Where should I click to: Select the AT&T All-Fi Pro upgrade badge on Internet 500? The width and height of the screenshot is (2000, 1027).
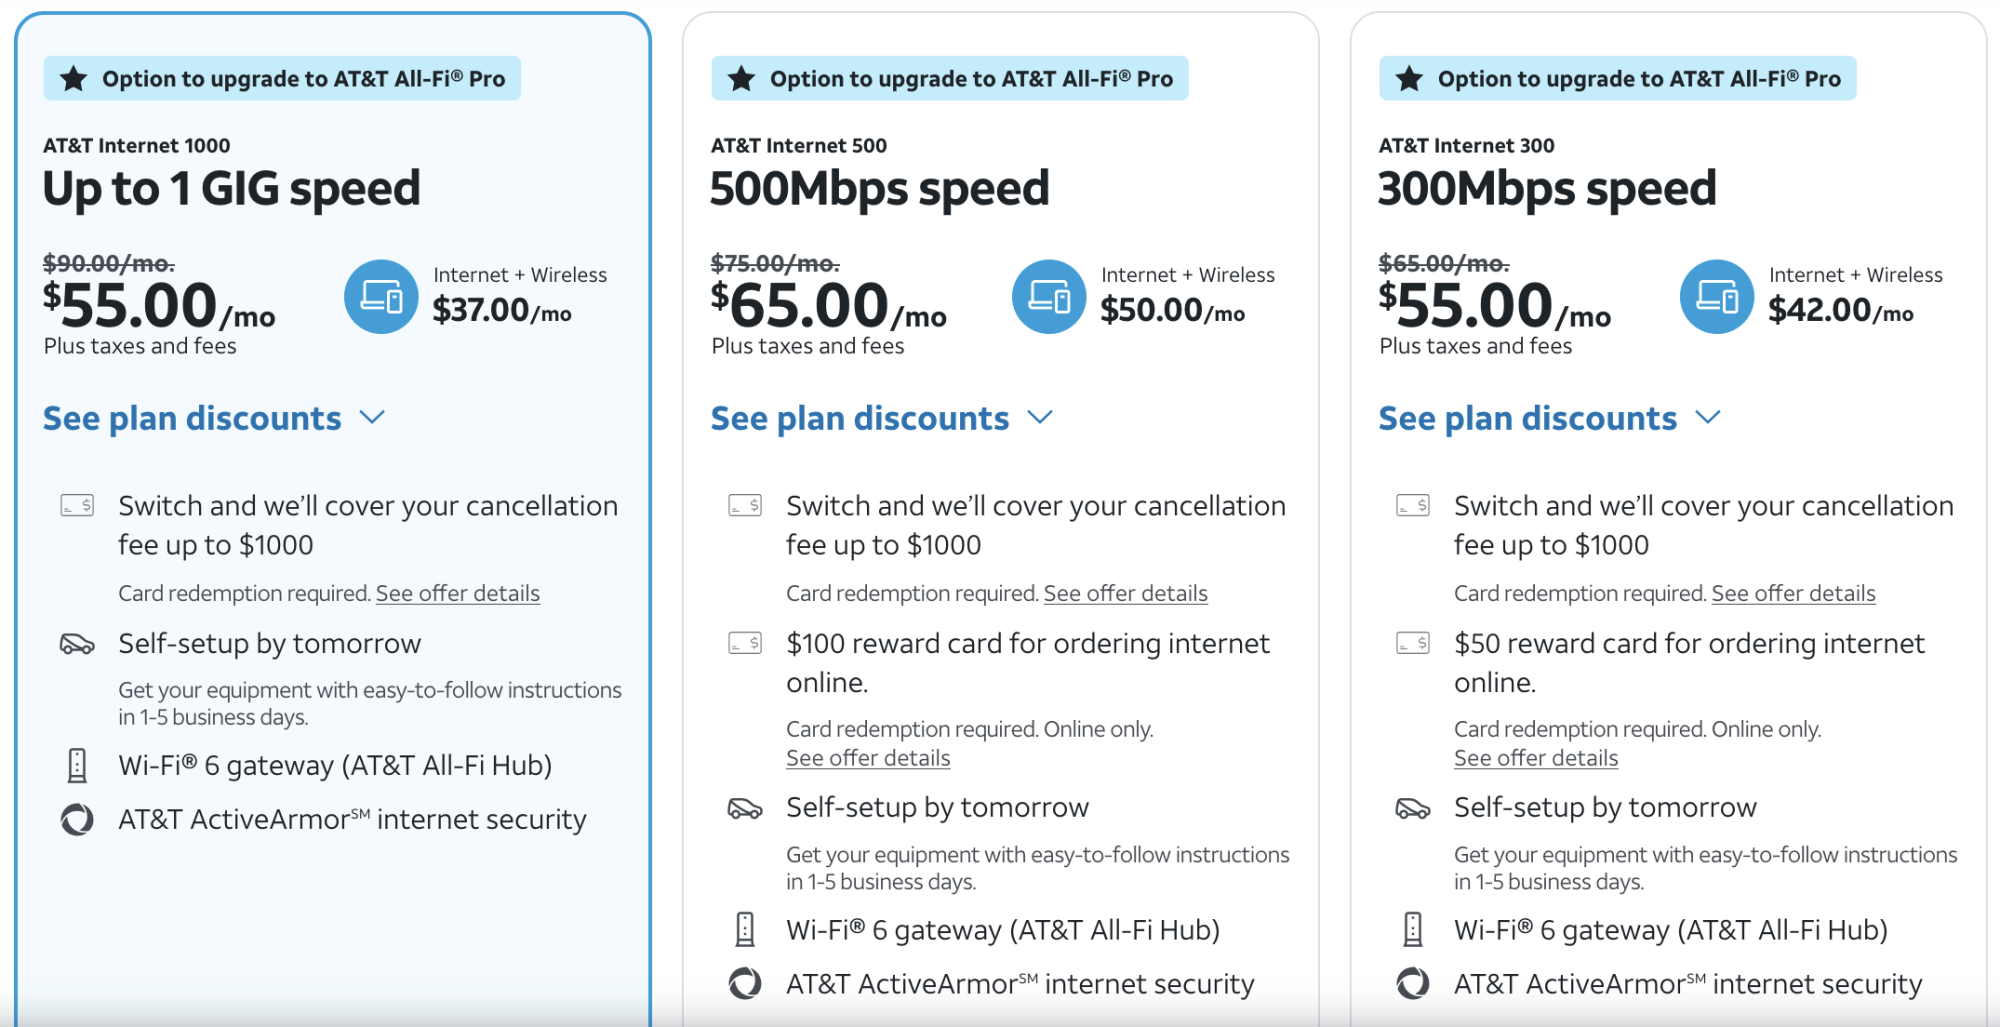950,79
